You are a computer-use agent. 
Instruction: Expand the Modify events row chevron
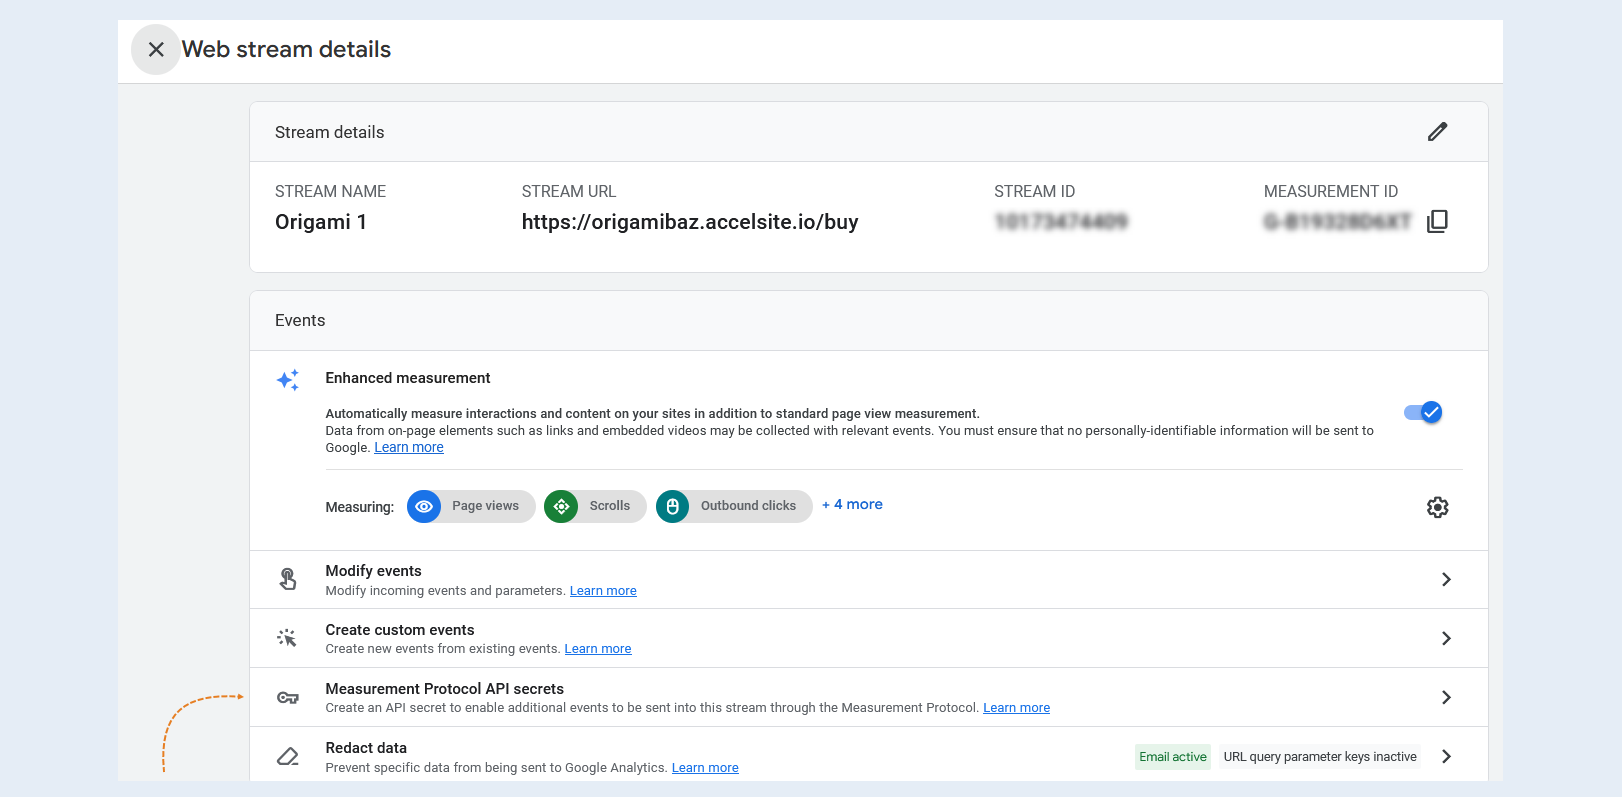(1446, 579)
